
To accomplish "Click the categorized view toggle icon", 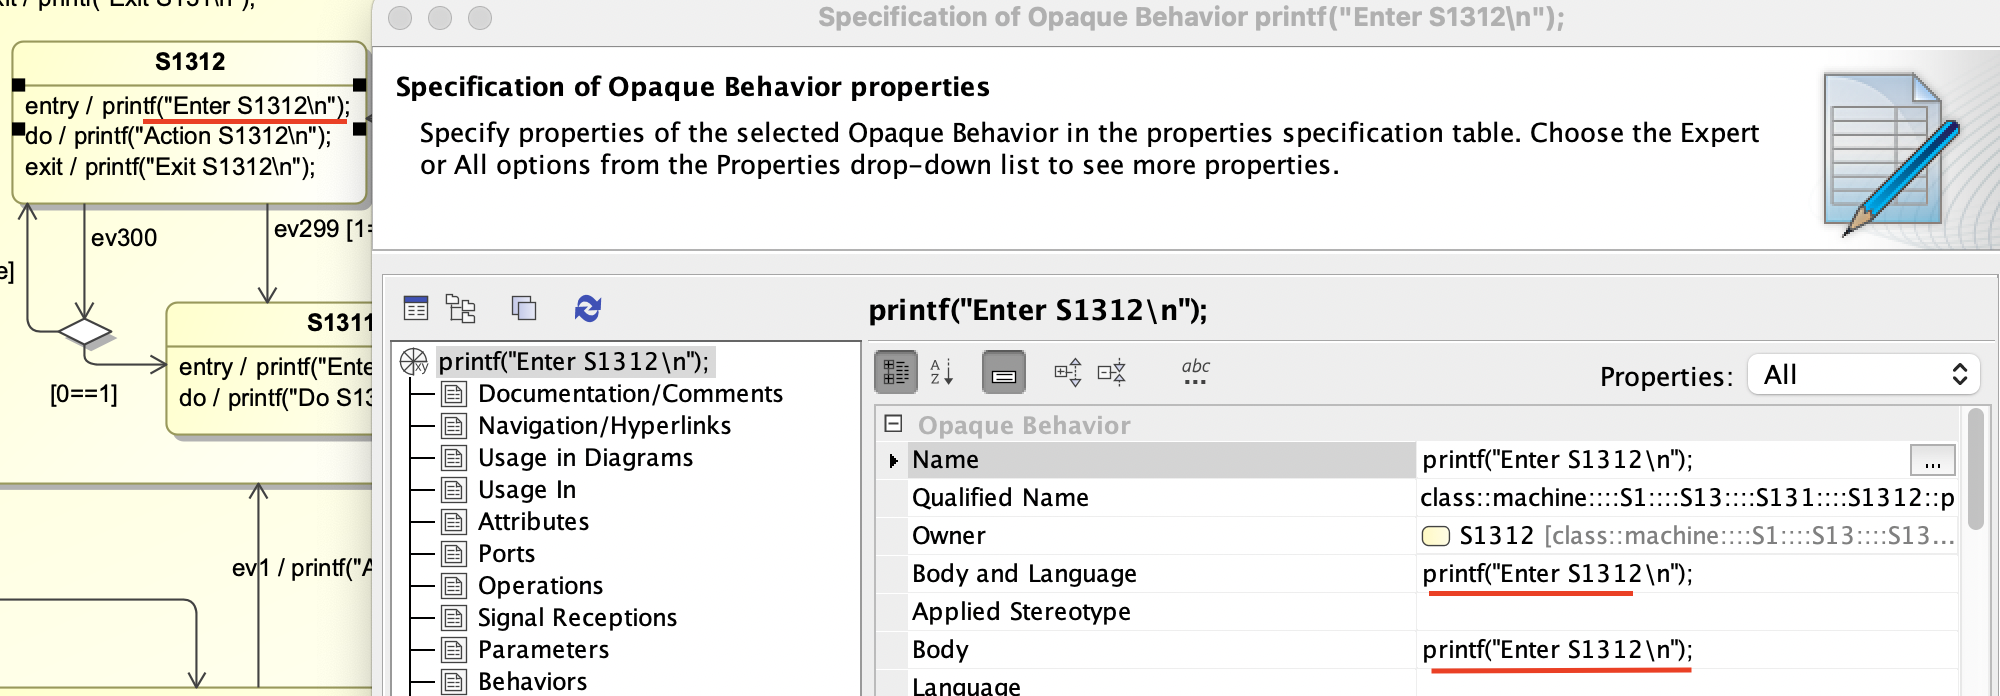I will coord(896,372).
